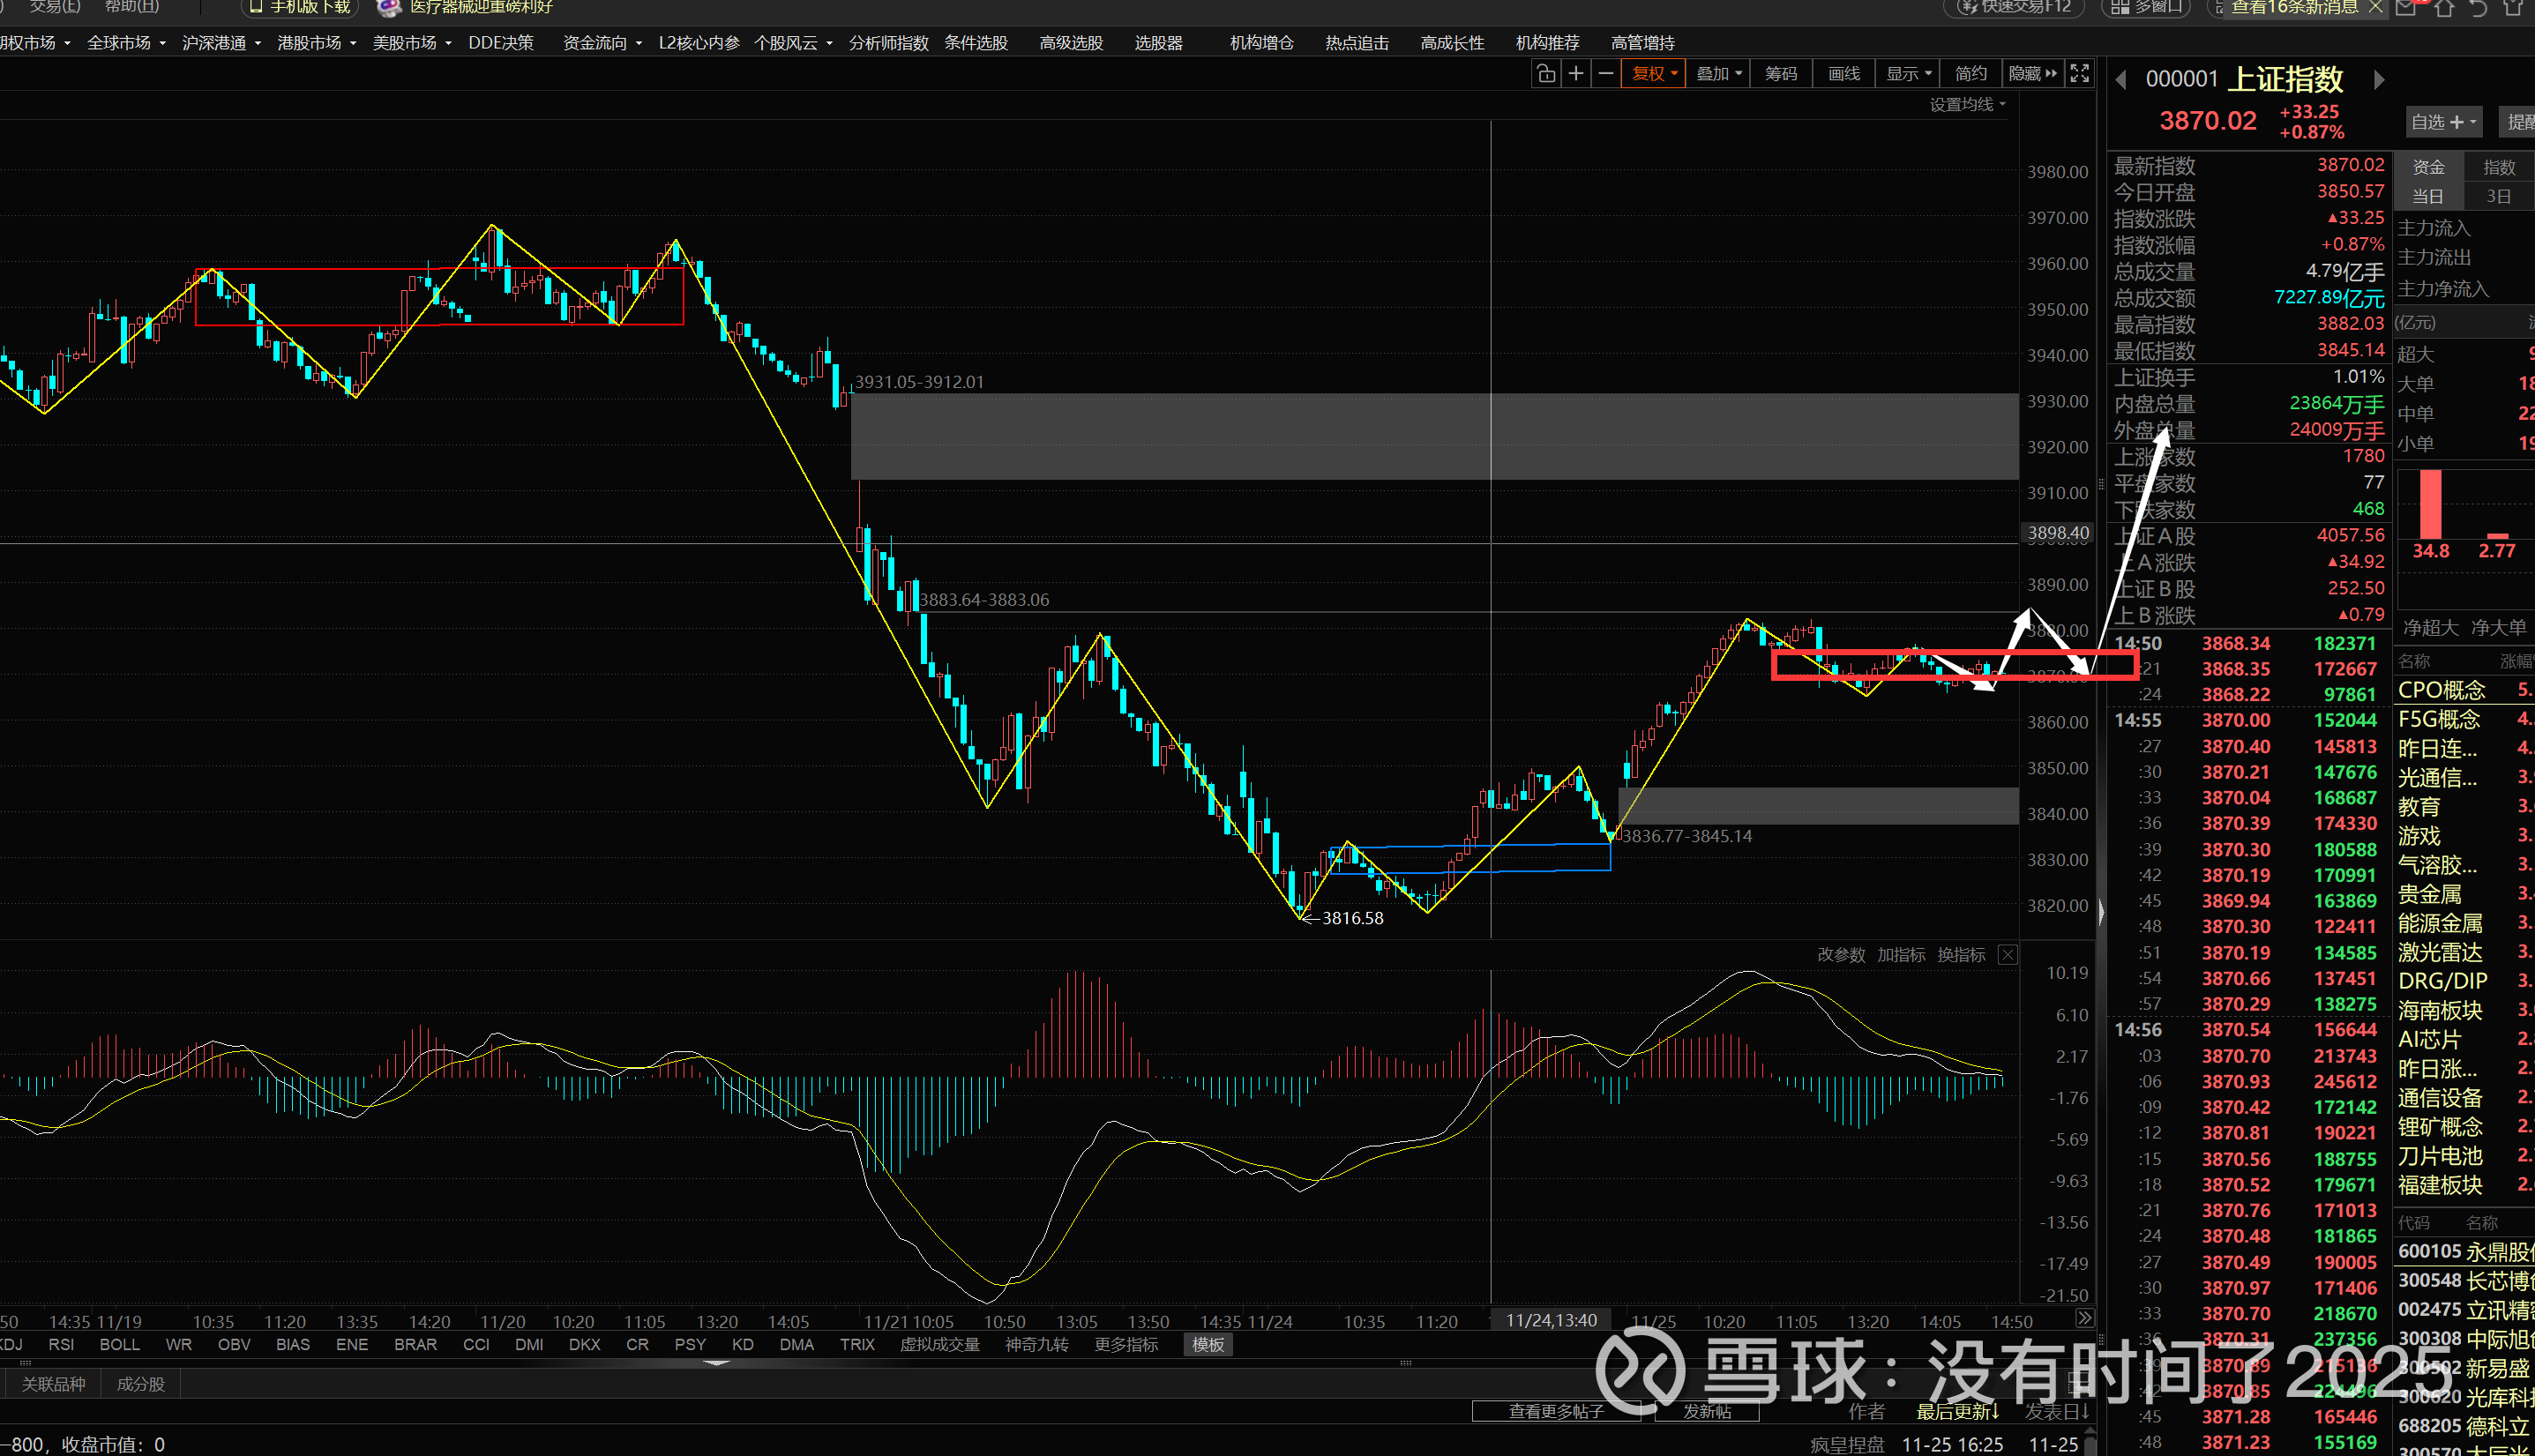Switch to BOLL indicator tab
The width and height of the screenshot is (2535, 1456).
(x=119, y=1345)
